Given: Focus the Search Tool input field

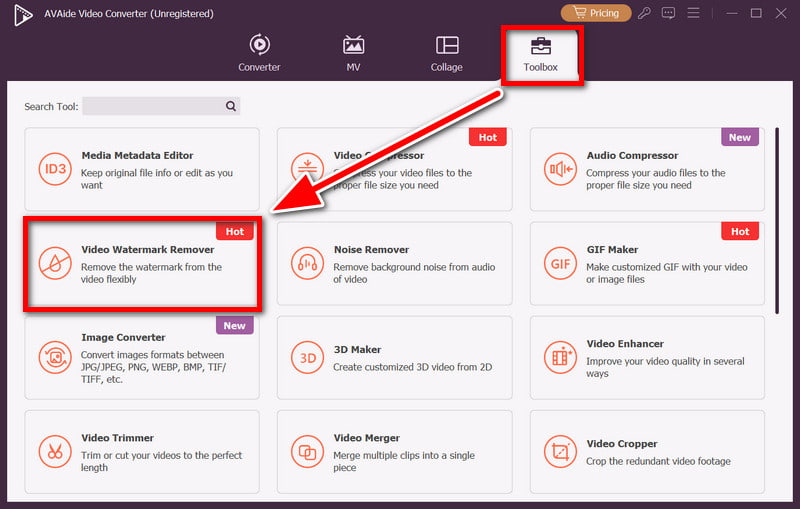Looking at the screenshot, I should 161,106.
